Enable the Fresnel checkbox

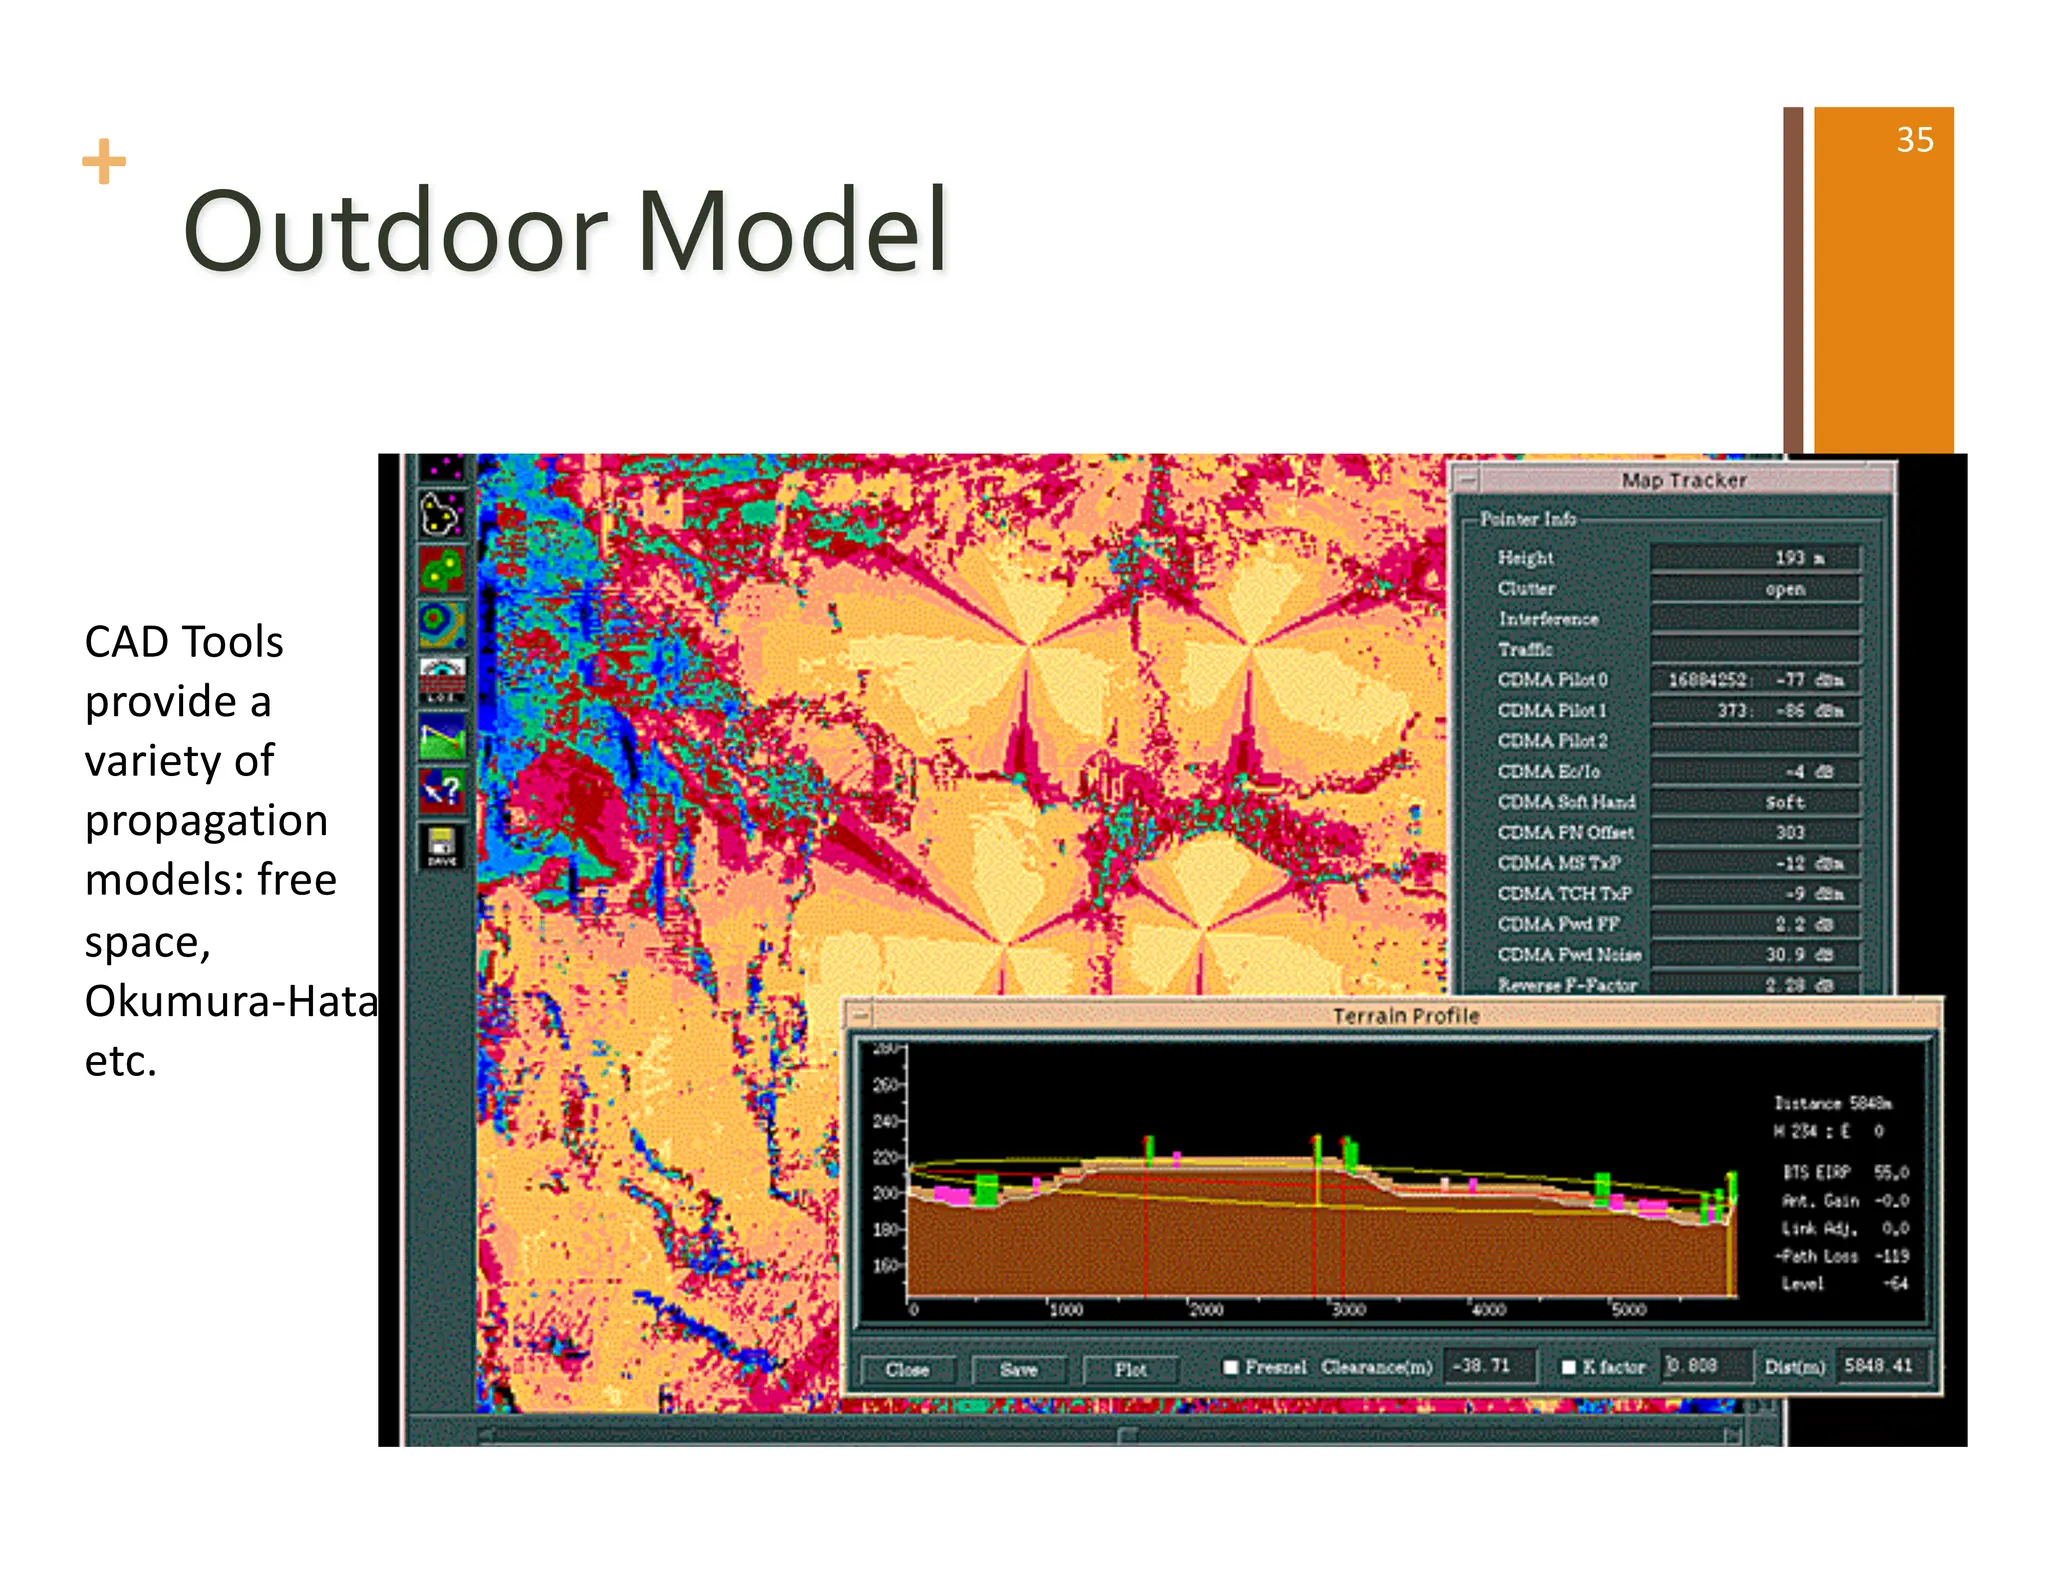click(1231, 1367)
